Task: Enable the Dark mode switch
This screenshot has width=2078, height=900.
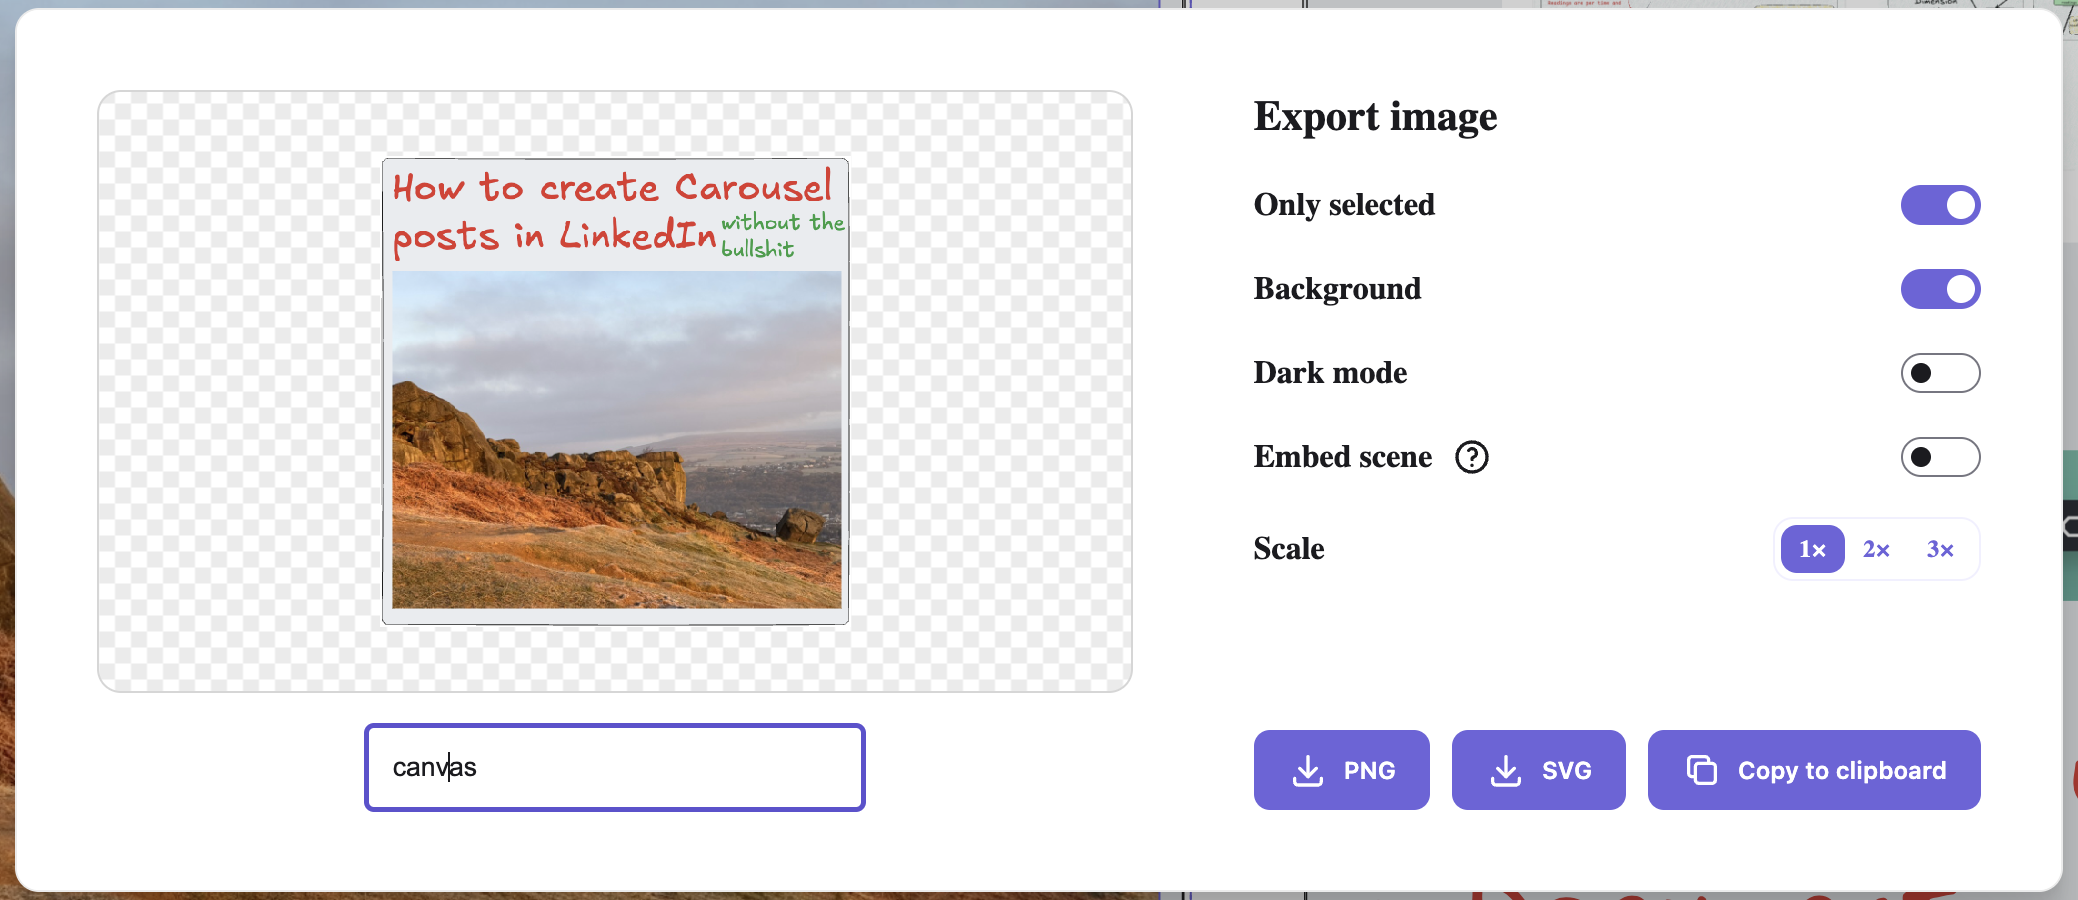Action: click(x=1940, y=373)
